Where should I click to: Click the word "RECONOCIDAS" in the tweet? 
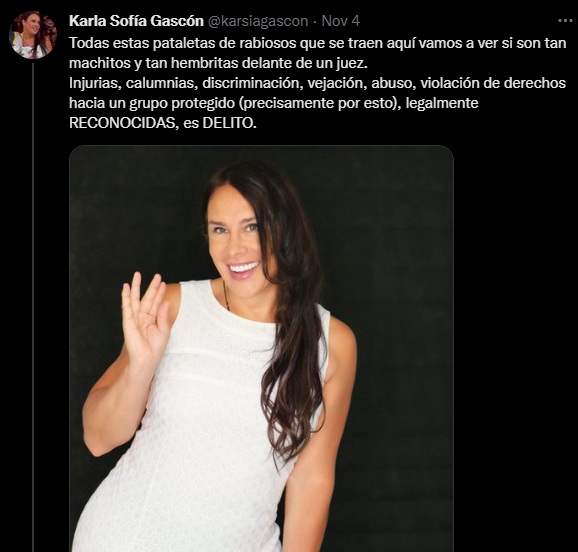click(x=122, y=123)
